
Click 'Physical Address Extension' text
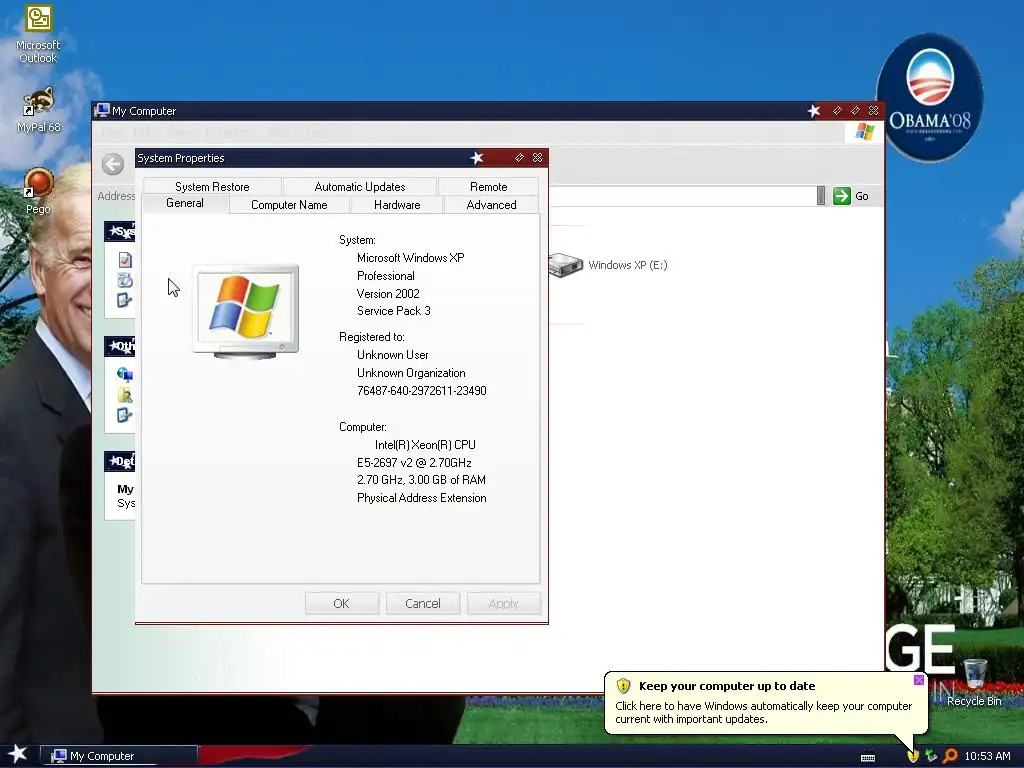(422, 498)
